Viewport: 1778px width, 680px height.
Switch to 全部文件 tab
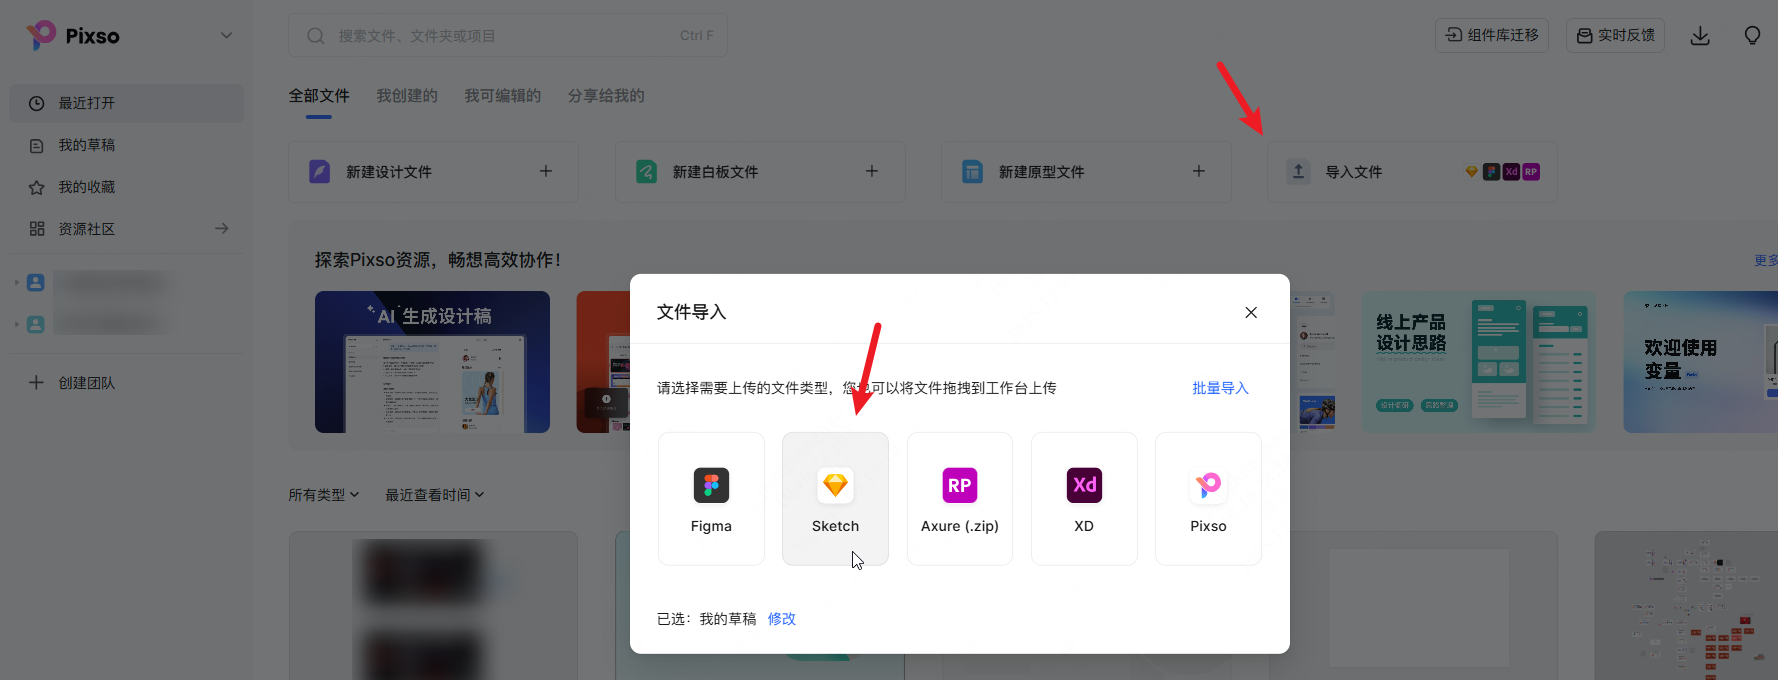pos(319,96)
